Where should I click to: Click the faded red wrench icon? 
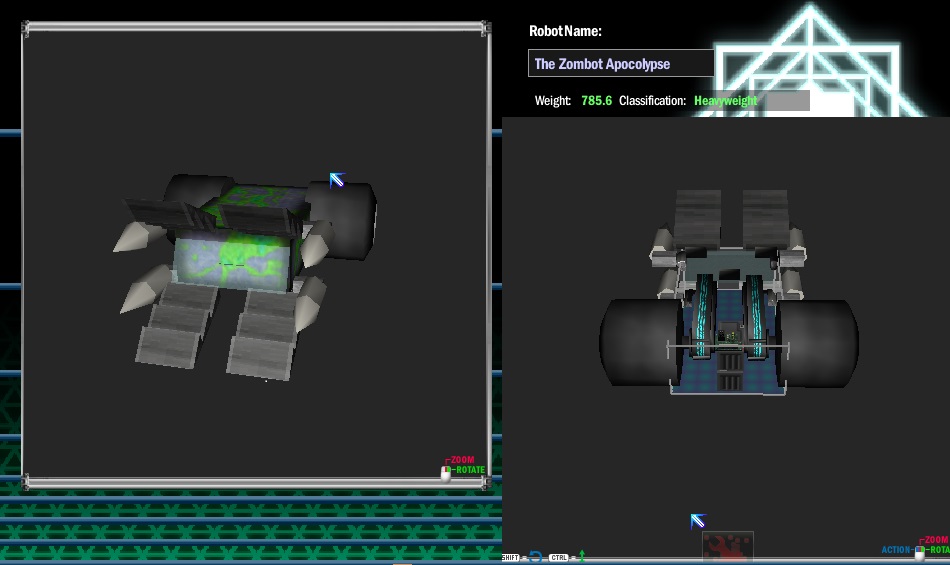pos(727,546)
